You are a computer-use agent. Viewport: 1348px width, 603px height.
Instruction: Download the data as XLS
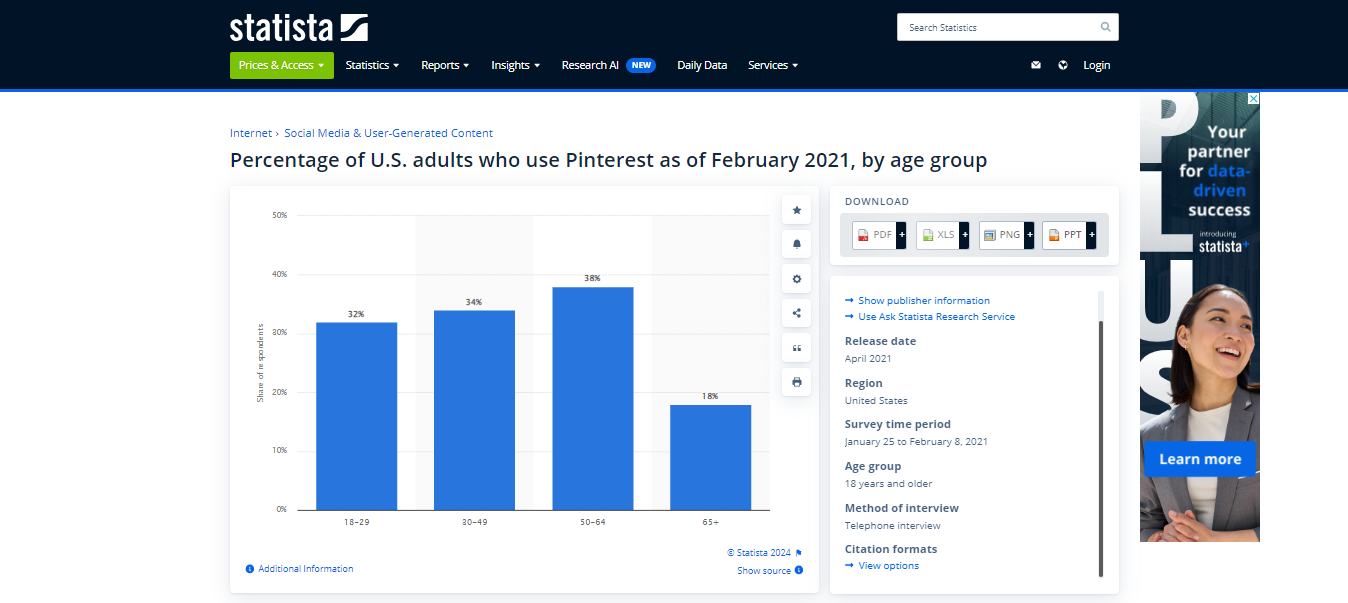[943, 235]
